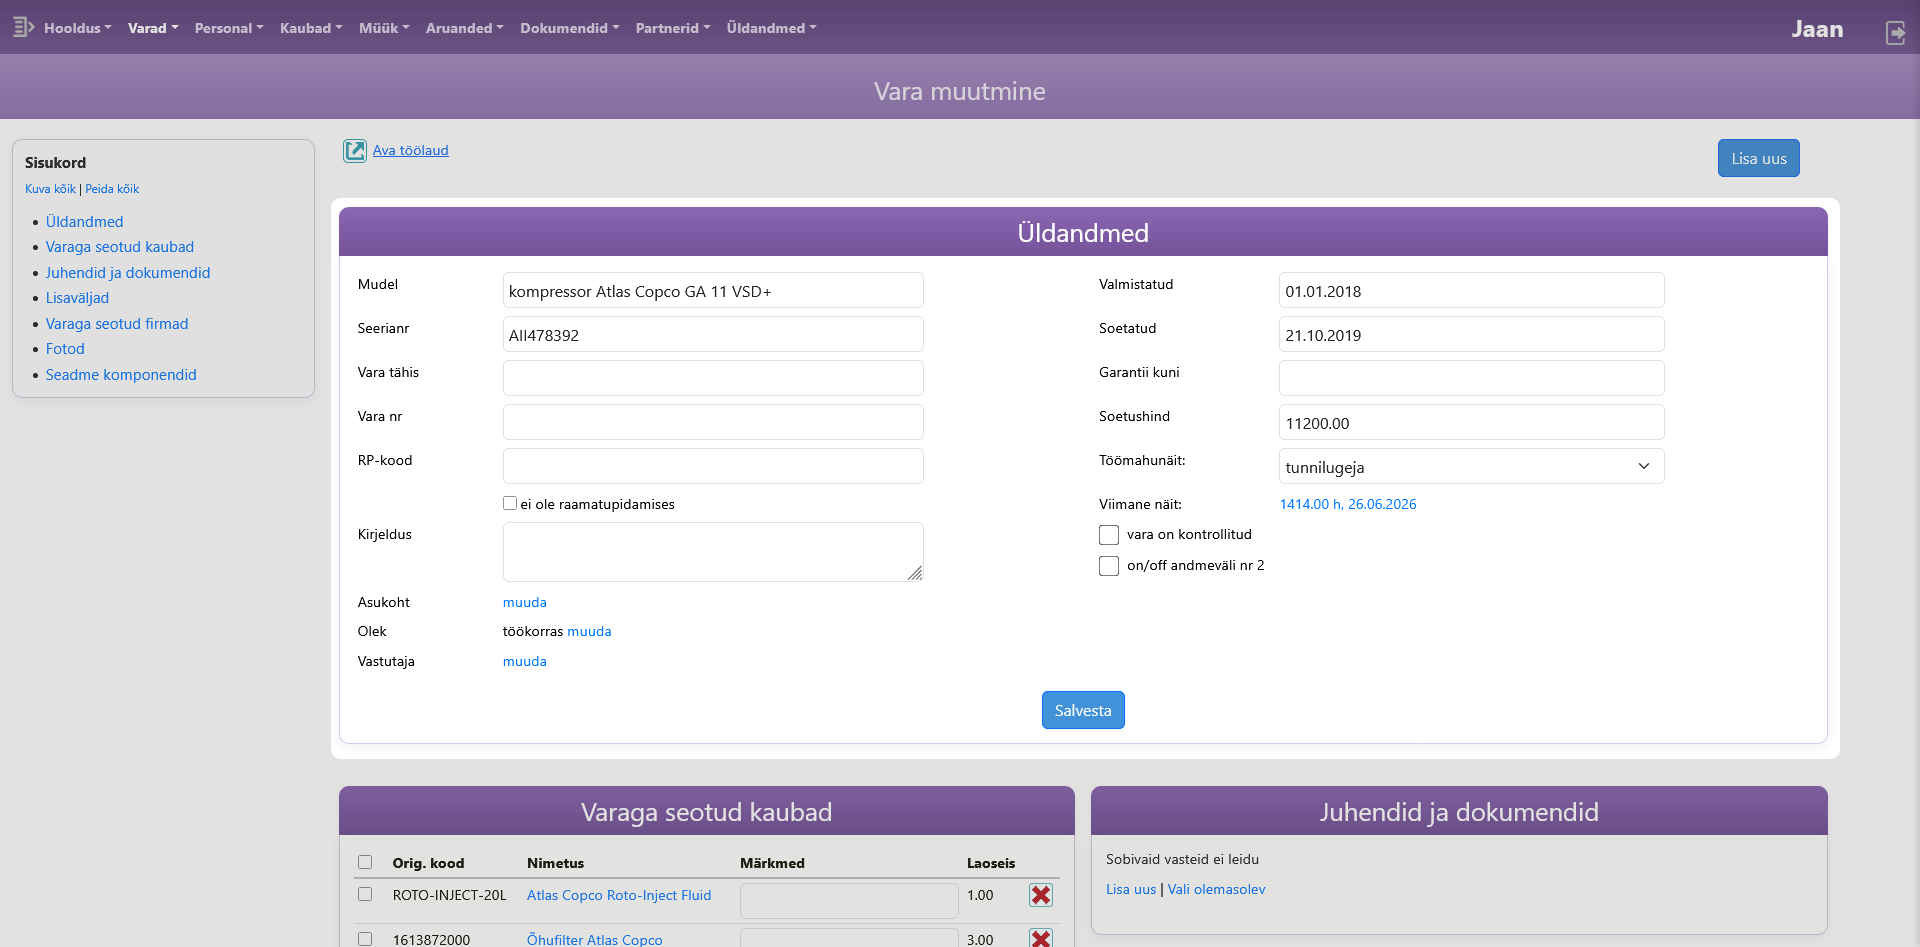Click the 'Orig. kood' column header
Screen dimensions: 1920x947
click(x=428, y=863)
